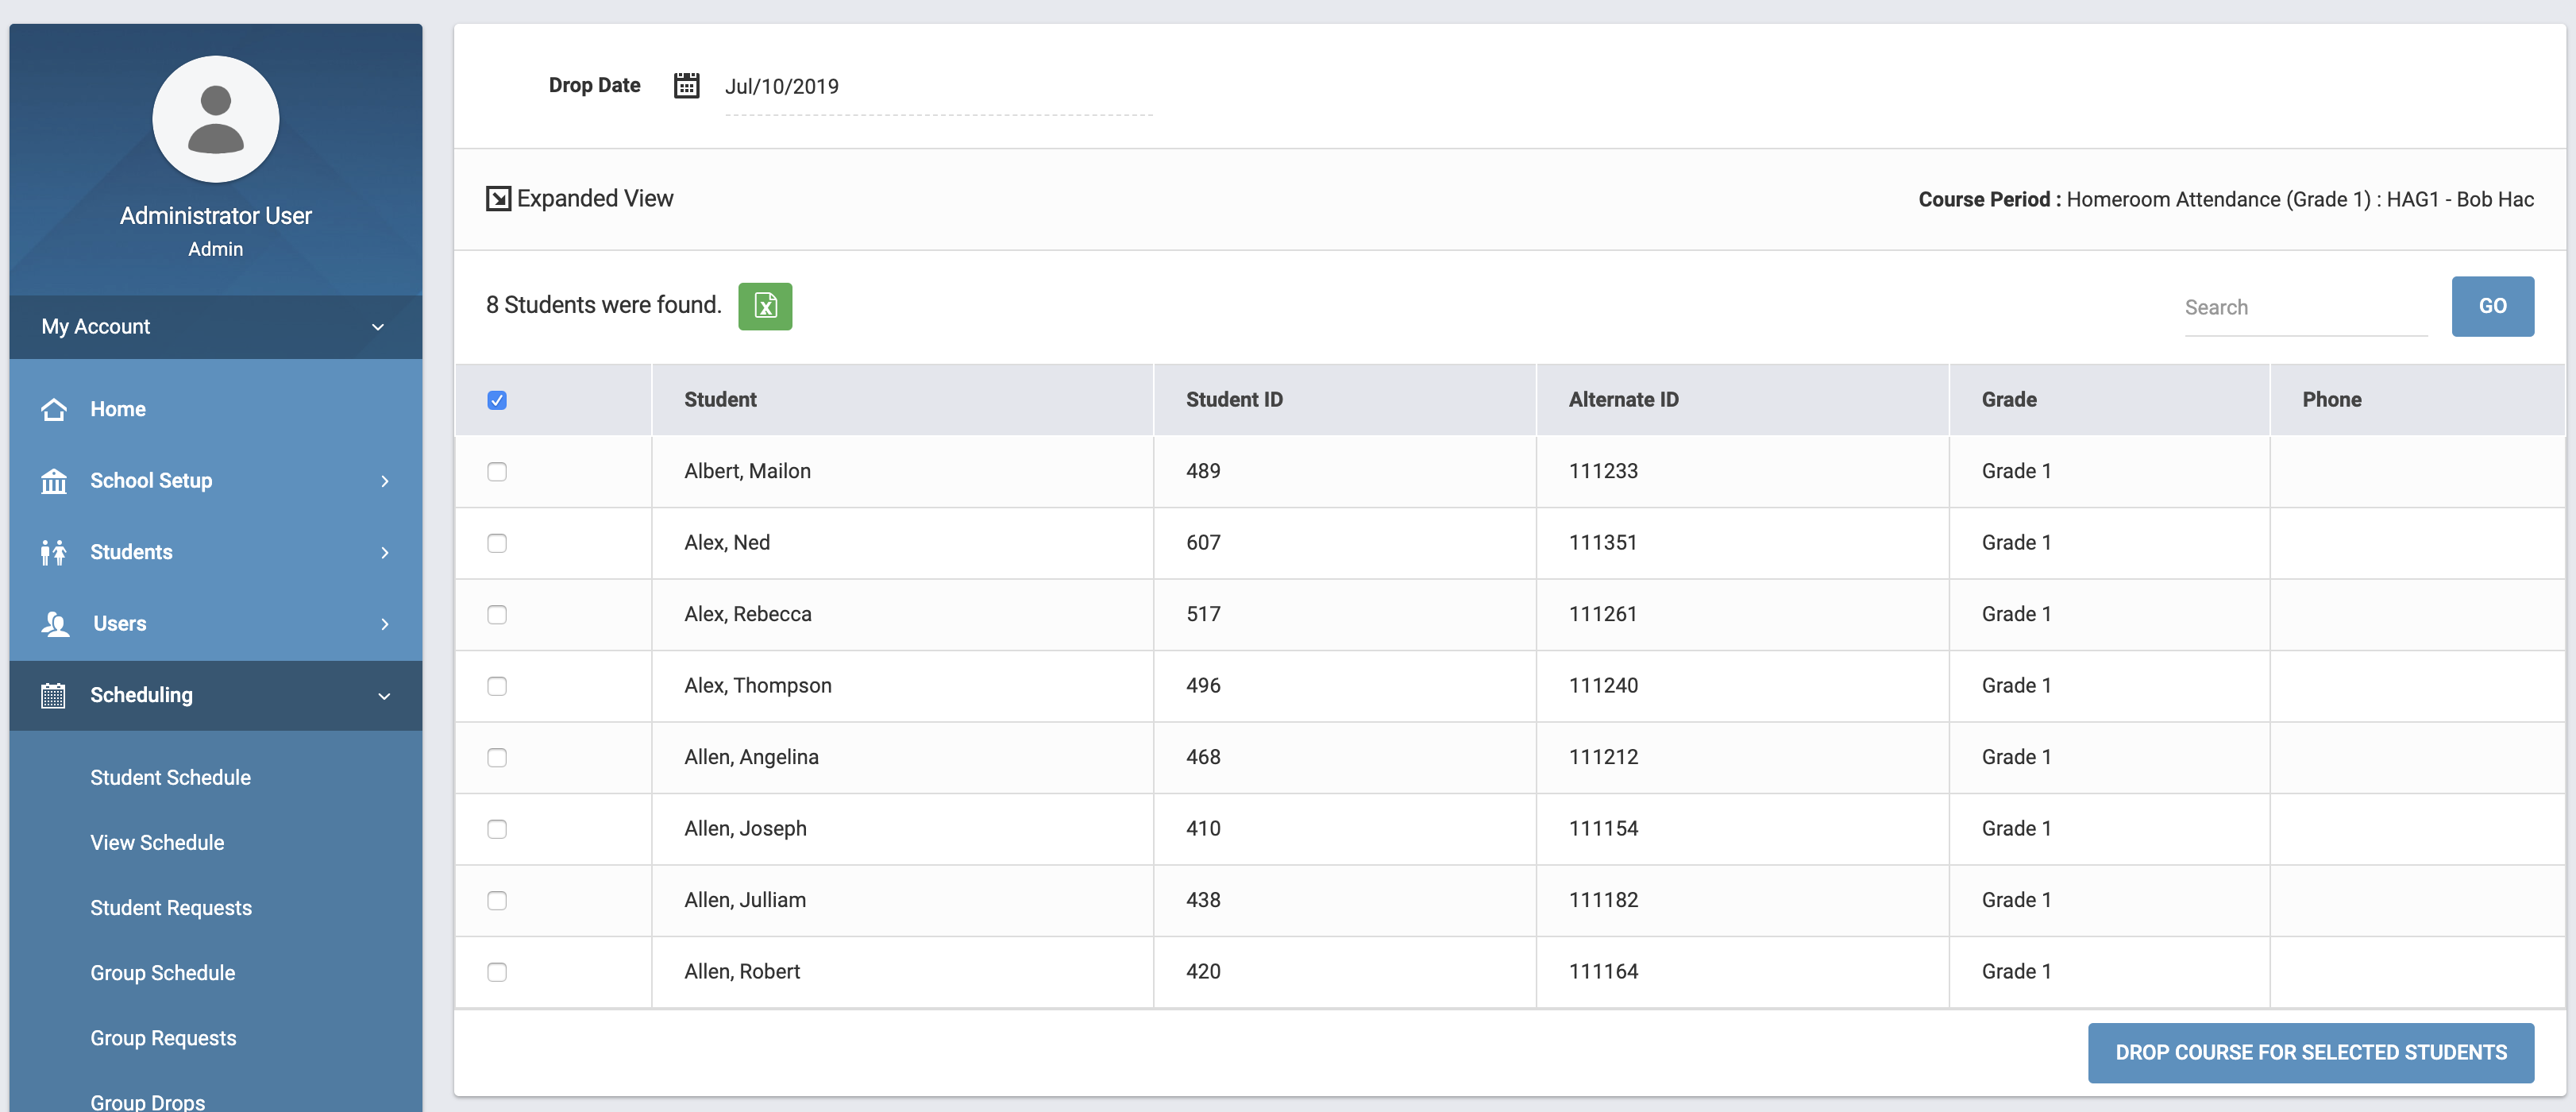Click the Scheduling calendar icon
The image size is (2576, 1112).
[x=54, y=695]
